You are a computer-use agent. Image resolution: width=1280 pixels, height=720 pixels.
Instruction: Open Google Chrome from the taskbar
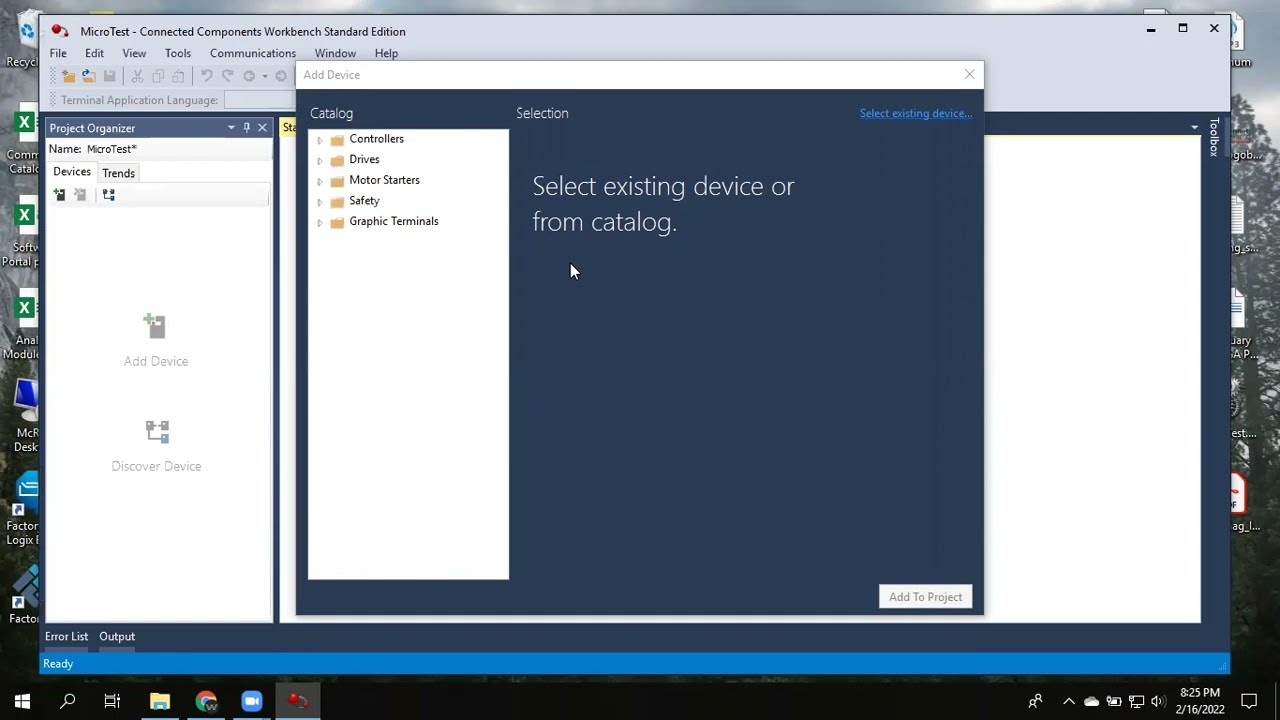[x=206, y=701]
